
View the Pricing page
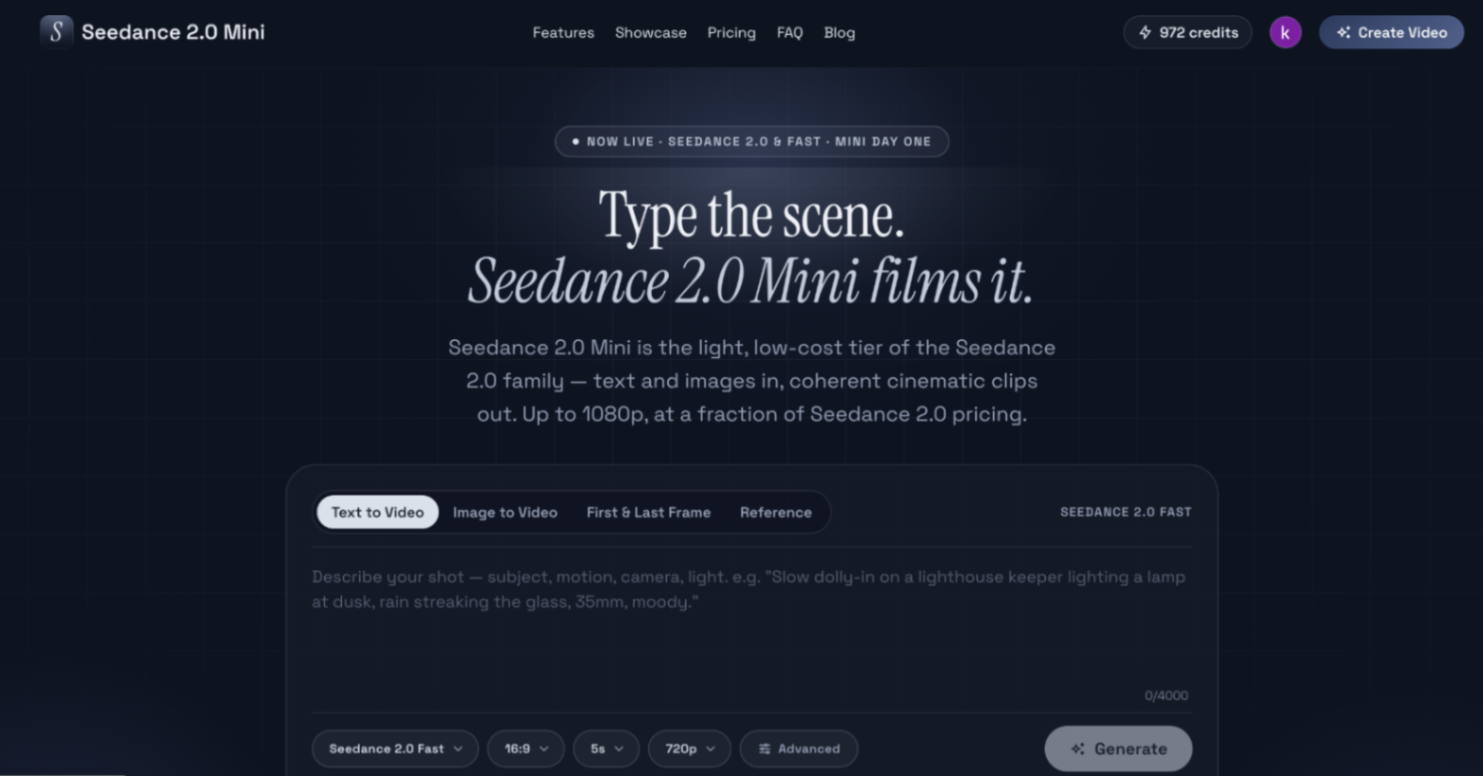pyautogui.click(x=731, y=33)
